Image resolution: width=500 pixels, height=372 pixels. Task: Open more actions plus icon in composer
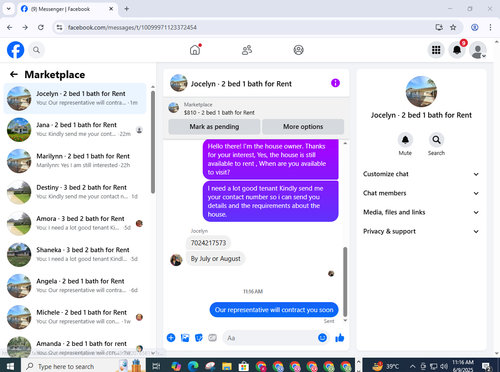pos(171,338)
